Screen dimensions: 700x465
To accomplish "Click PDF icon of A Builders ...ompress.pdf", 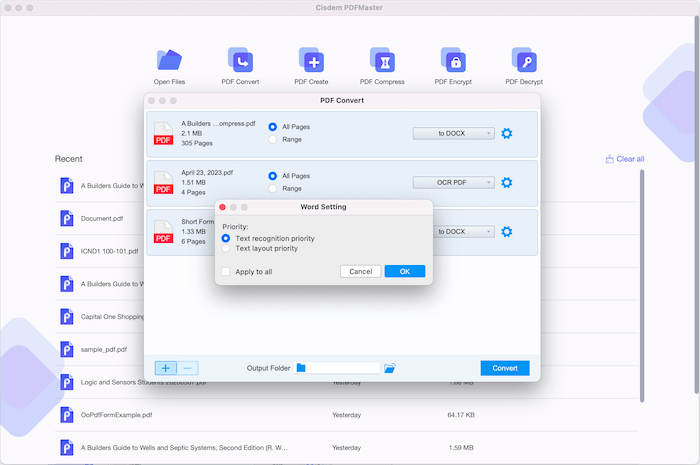I will tap(163, 133).
